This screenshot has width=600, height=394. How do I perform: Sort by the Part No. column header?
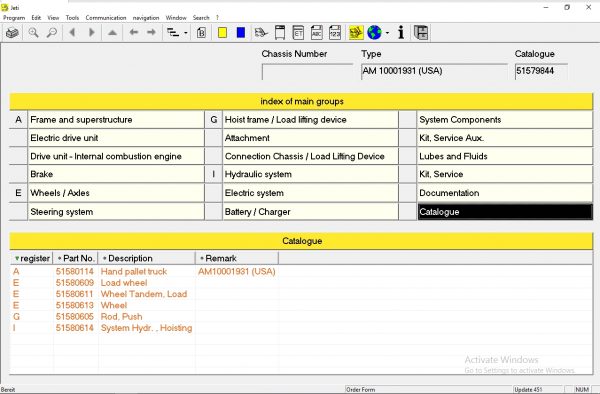(75, 258)
